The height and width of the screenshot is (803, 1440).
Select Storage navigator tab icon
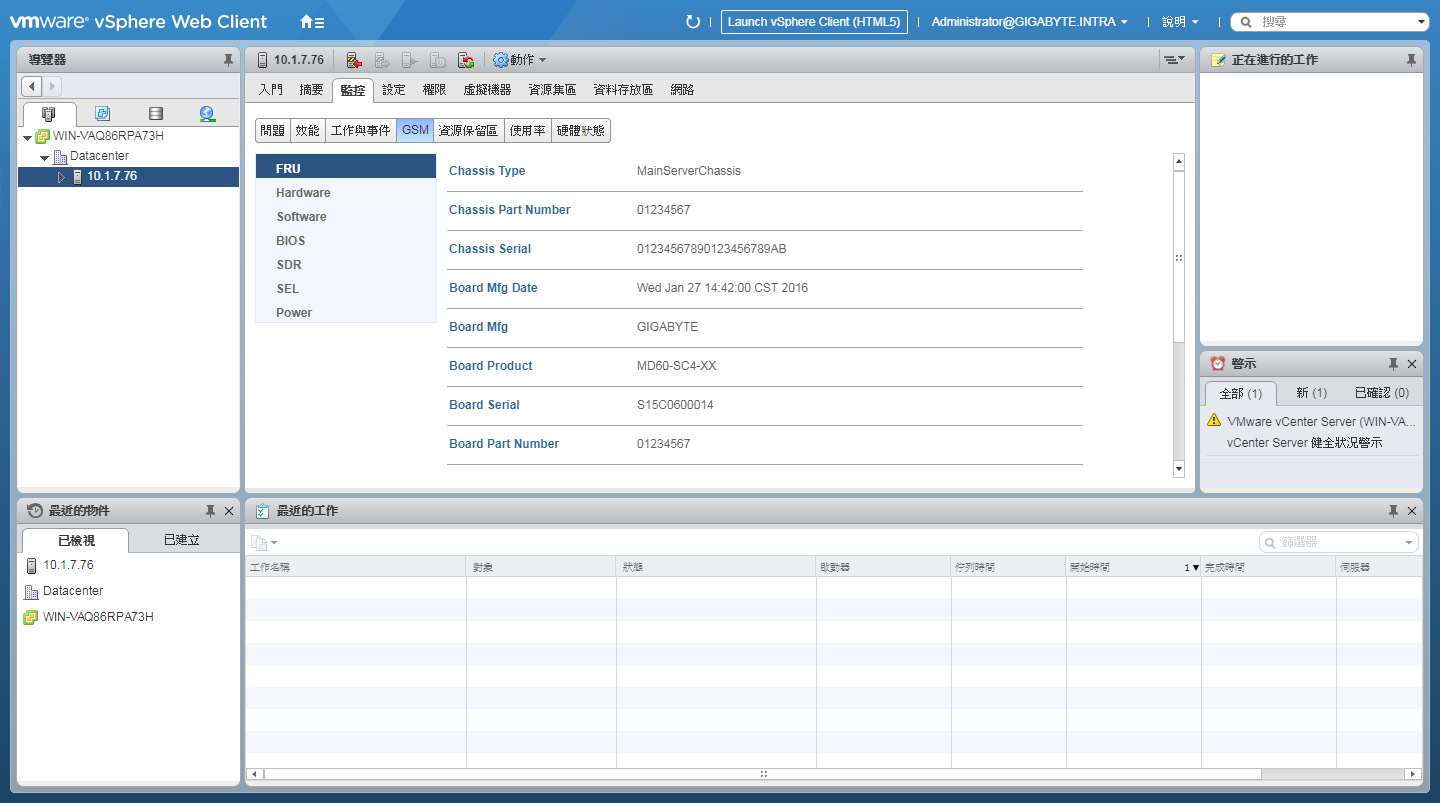155,113
